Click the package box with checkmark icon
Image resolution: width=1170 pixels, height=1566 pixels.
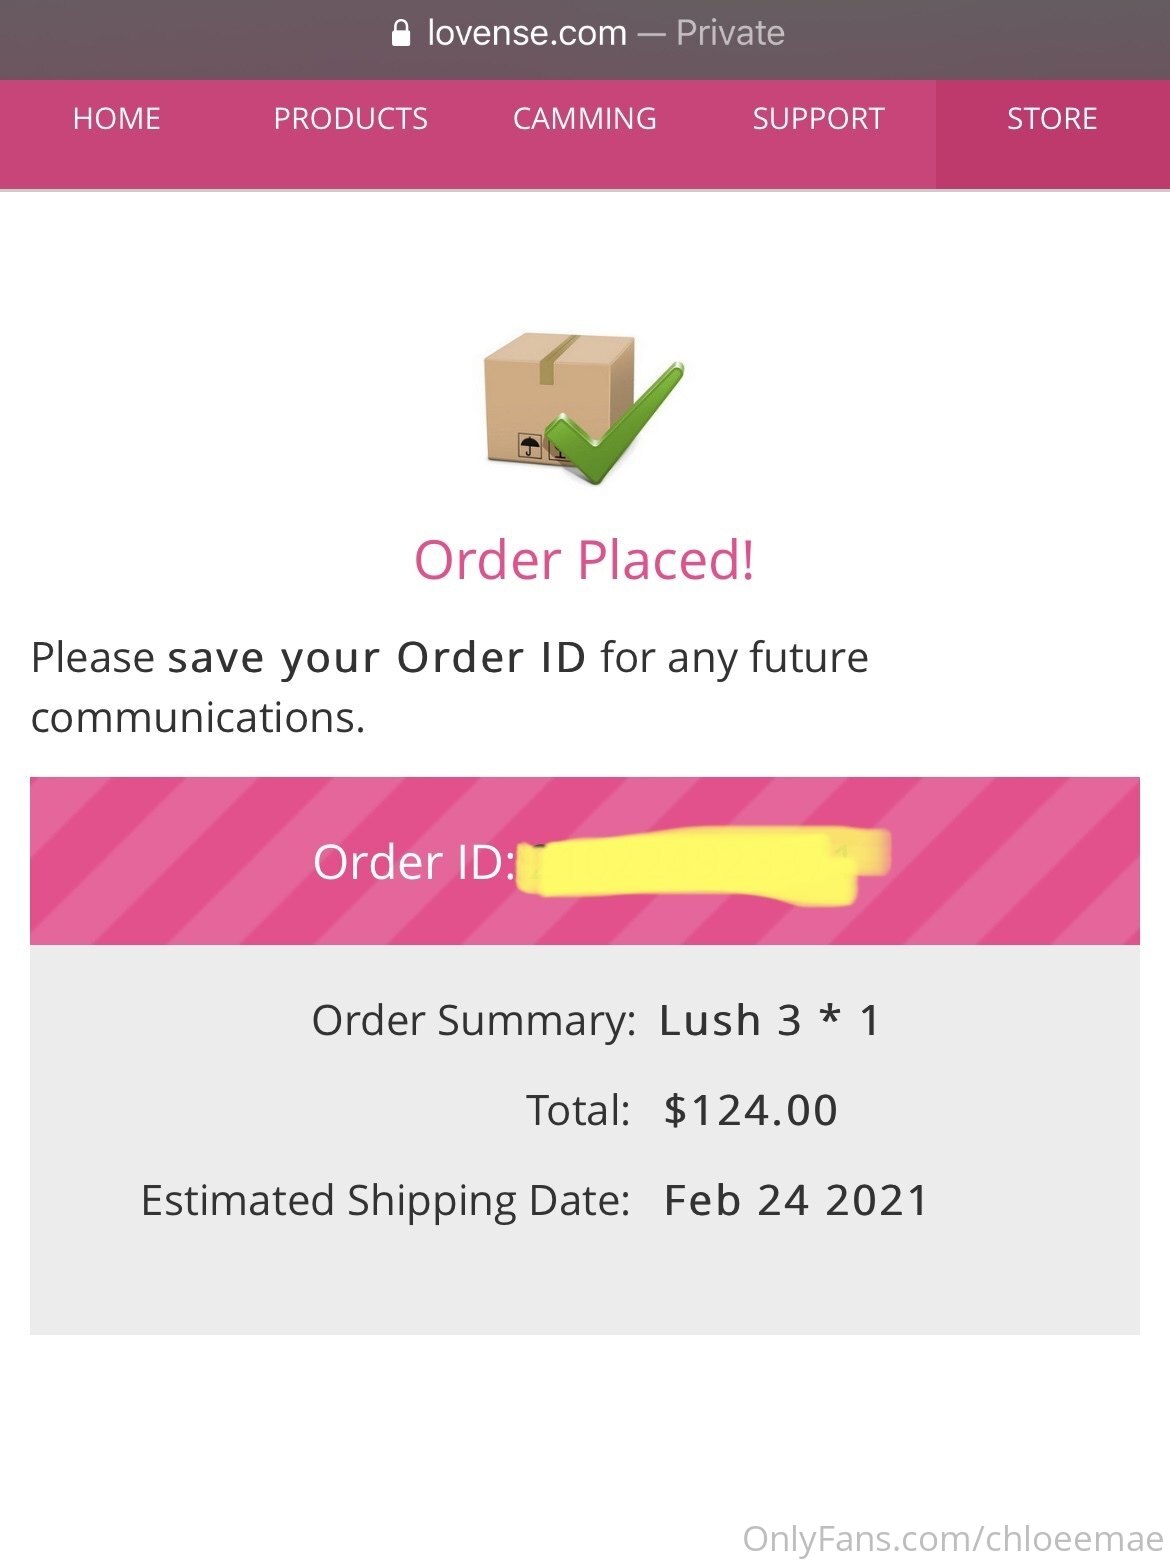(x=584, y=409)
